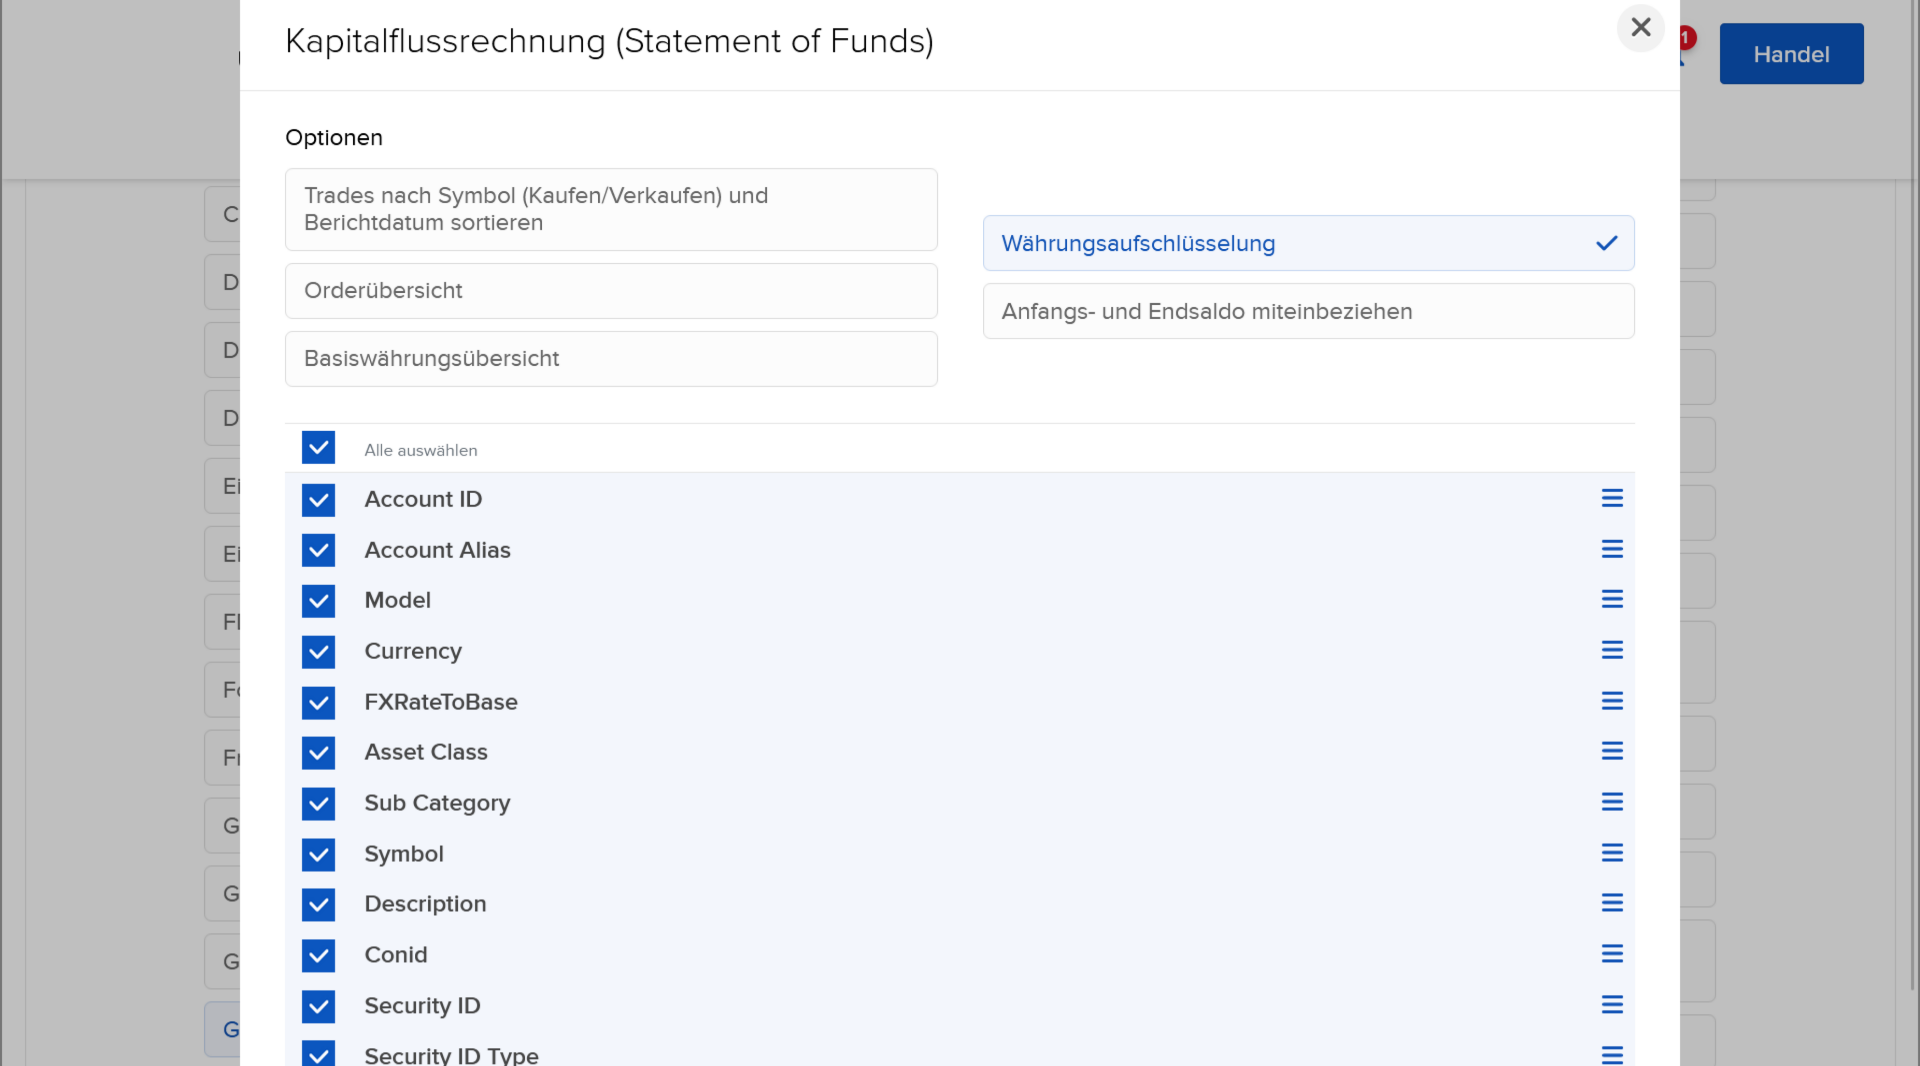Click the drag handle next to Currency
This screenshot has width=1920, height=1066.
tap(1613, 650)
